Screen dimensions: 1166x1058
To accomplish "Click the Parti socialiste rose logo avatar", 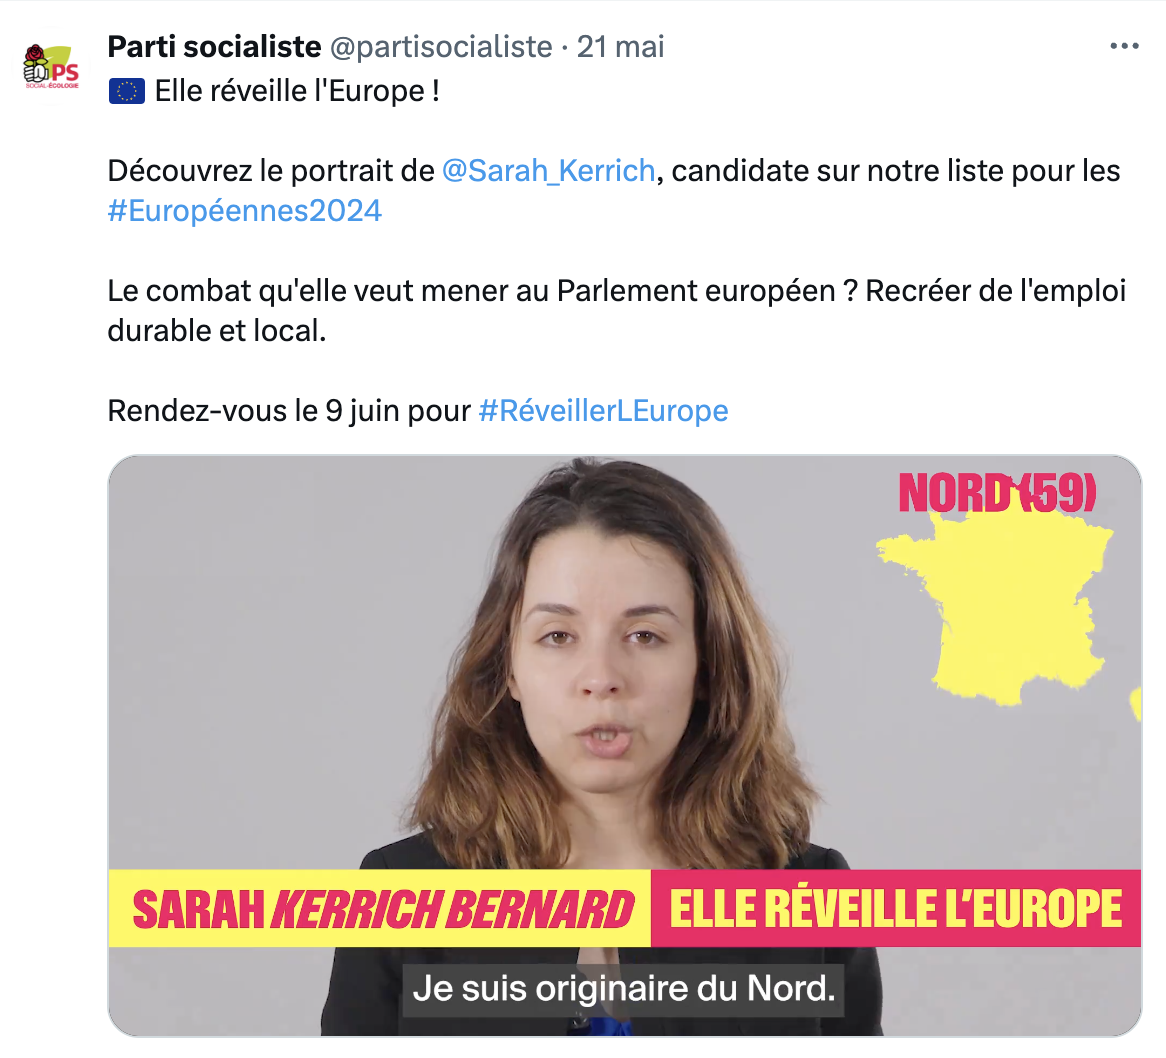I will pyautogui.click(x=51, y=67).
